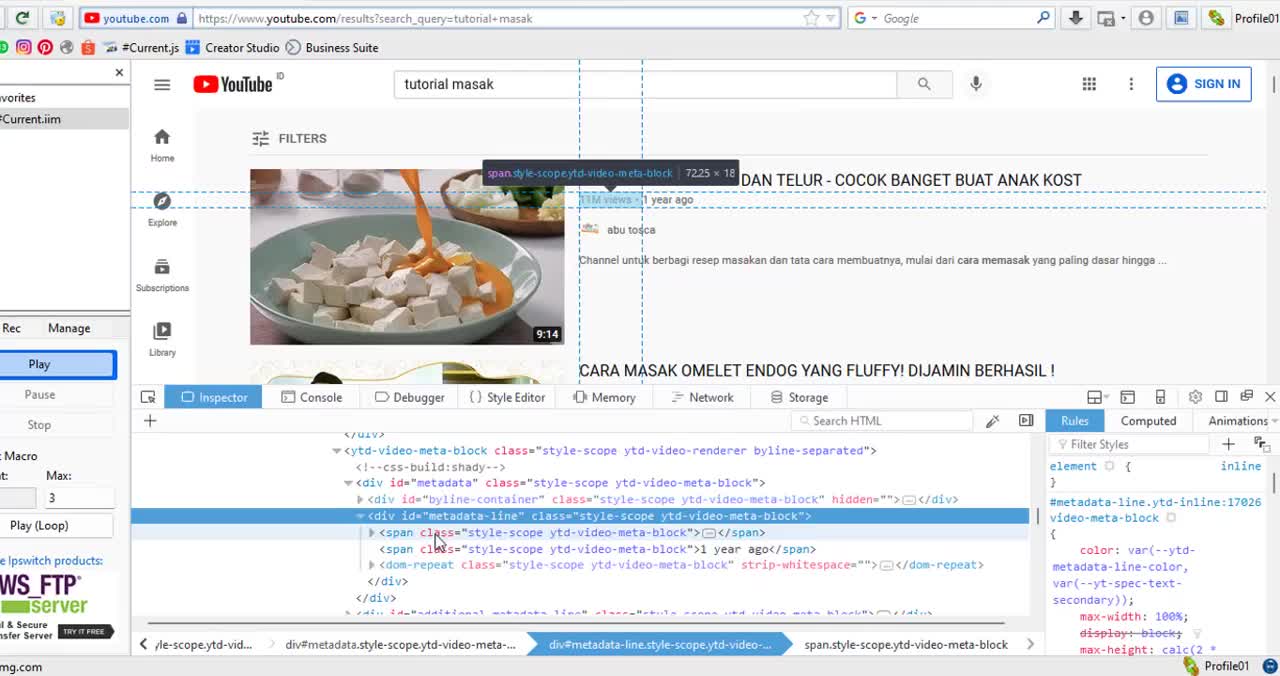The image size is (1280, 676).
Task: Open the URL bar history dropdown arrow
Action: coord(830,18)
